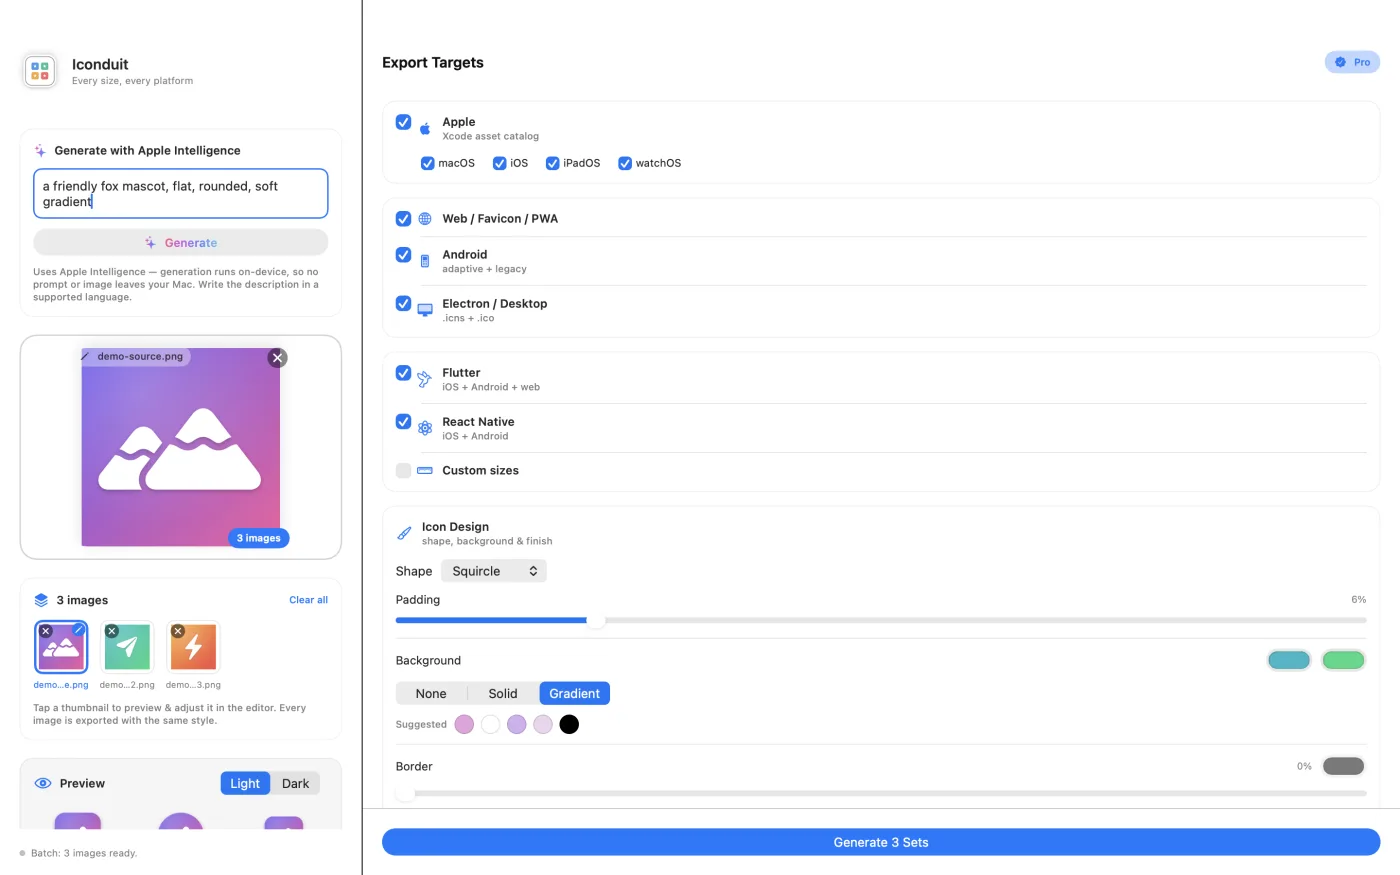Viewport: 1400px width, 875px height.
Task: Toggle the iPadOS checkbox
Action: [x=552, y=163]
